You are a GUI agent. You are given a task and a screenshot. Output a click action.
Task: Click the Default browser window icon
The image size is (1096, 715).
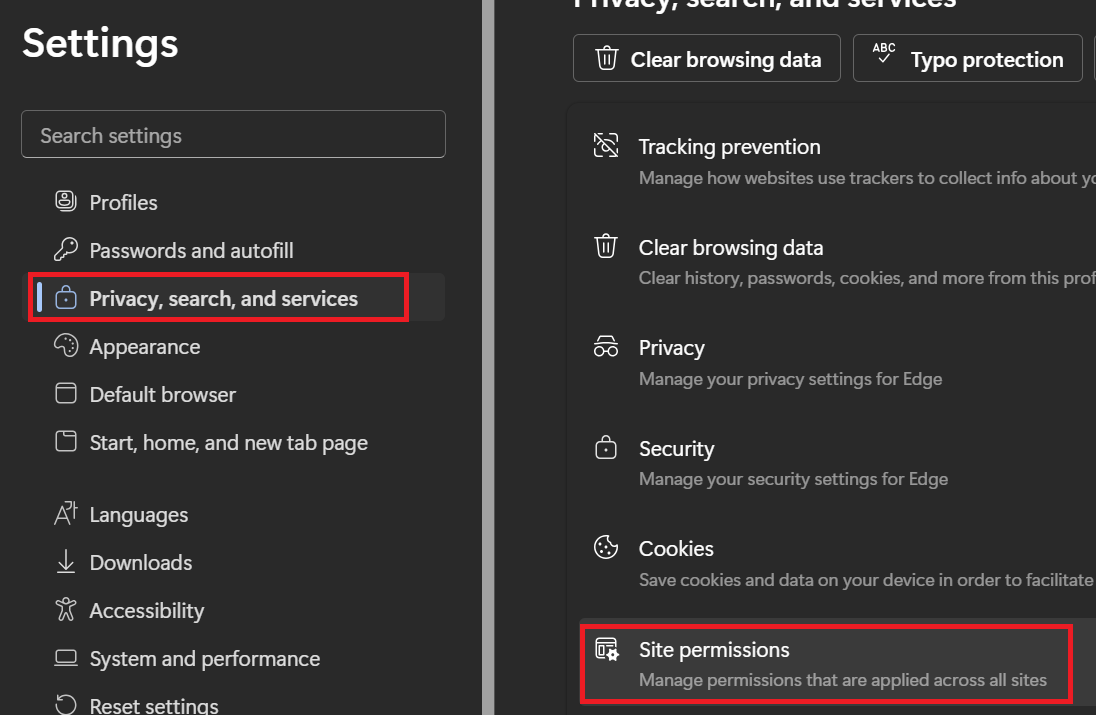(x=66, y=394)
